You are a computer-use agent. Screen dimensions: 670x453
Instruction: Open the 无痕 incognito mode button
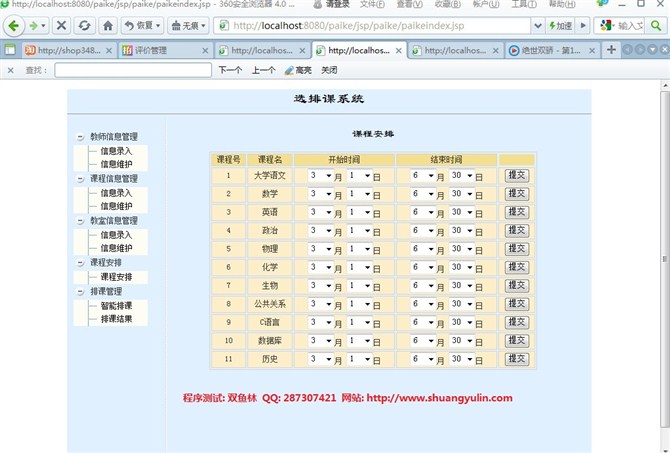click(188, 26)
